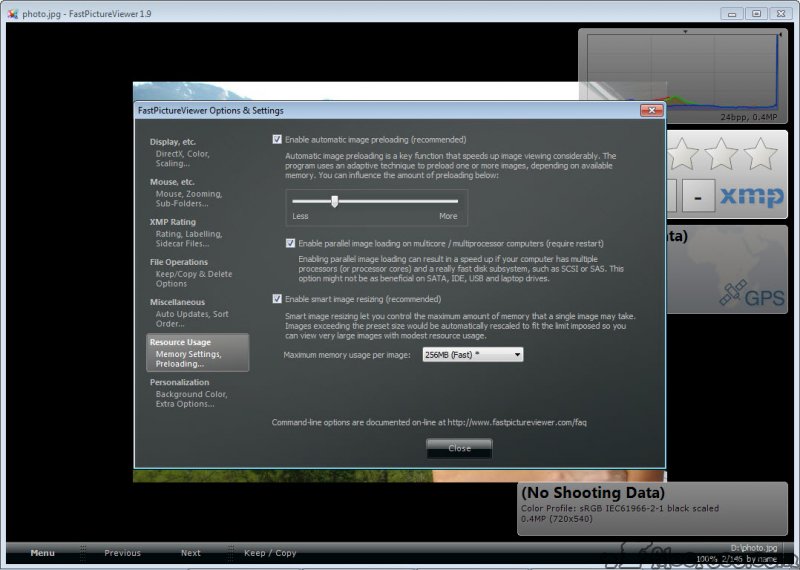This screenshot has height=570, width=800.
Task: Open the Maximum memory usage dropdown
Action: click(472, 355)
